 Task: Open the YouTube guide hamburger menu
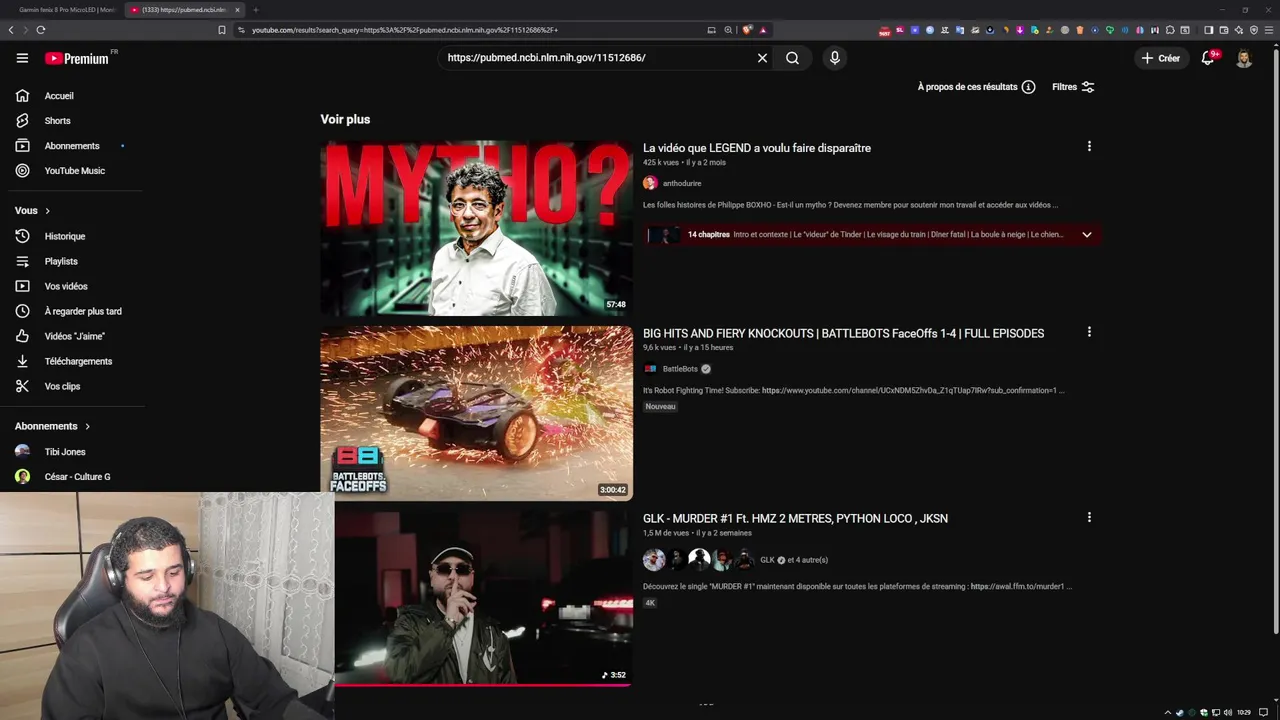point(22,58)
